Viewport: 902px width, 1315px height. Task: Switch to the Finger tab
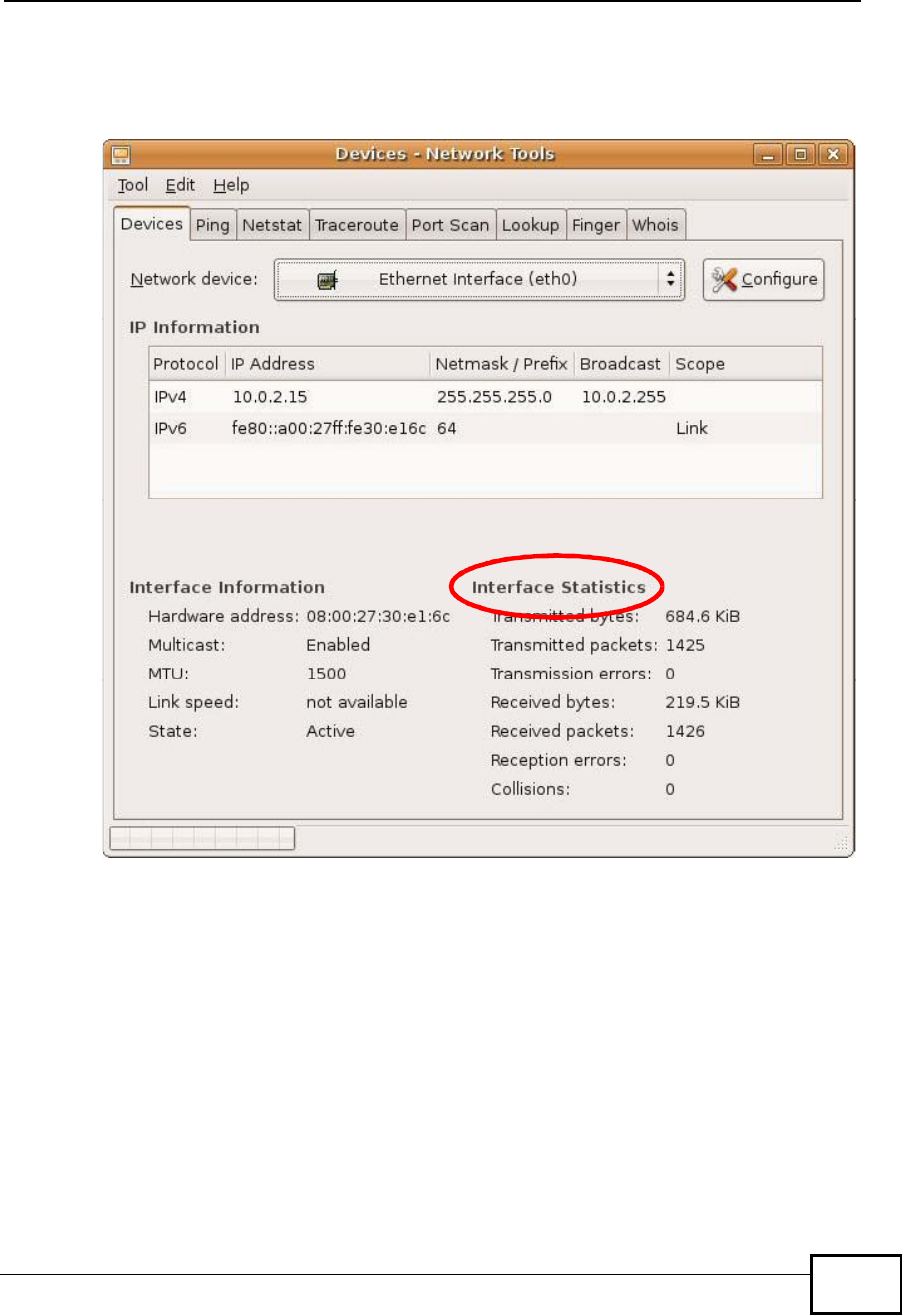pyautogui.click(x=596, y=225)
